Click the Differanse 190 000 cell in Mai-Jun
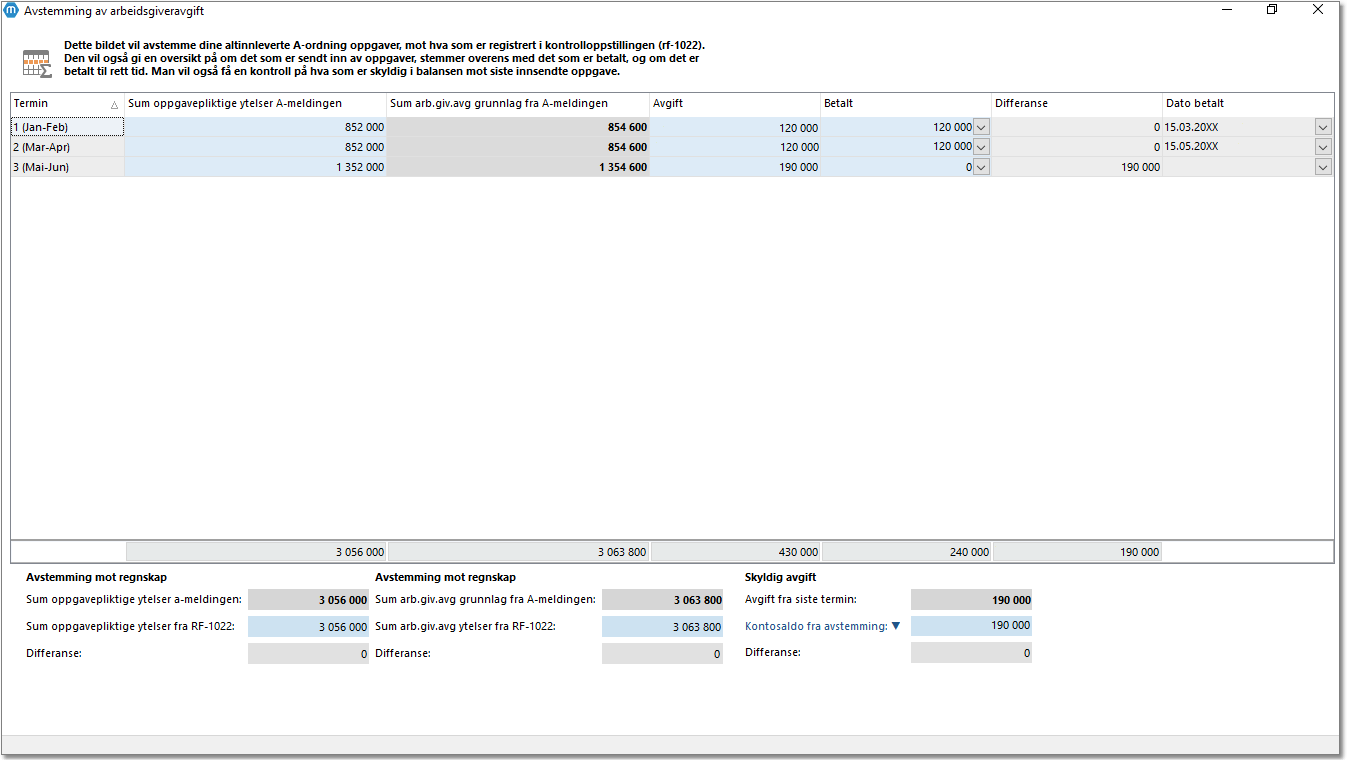Image resolution: width=1347 pixels, height=762 pixels. coord(1077,167)
